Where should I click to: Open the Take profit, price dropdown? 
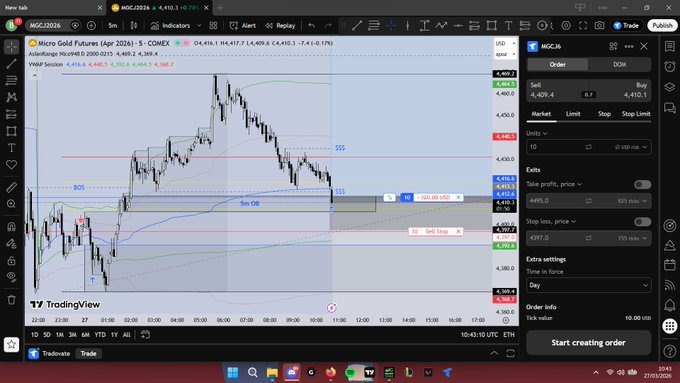tap(554, 184)
